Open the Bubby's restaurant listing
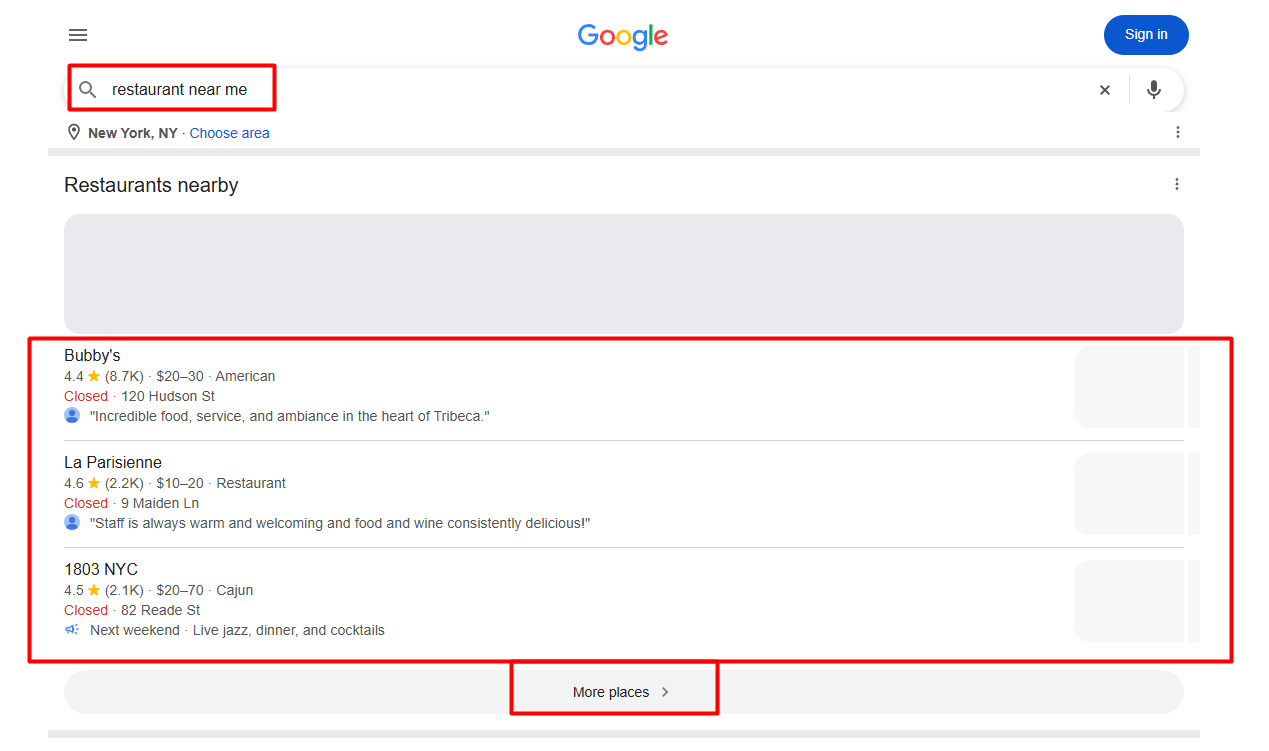The width and height of the screenshot is (1269, 751). coord(92,356)
